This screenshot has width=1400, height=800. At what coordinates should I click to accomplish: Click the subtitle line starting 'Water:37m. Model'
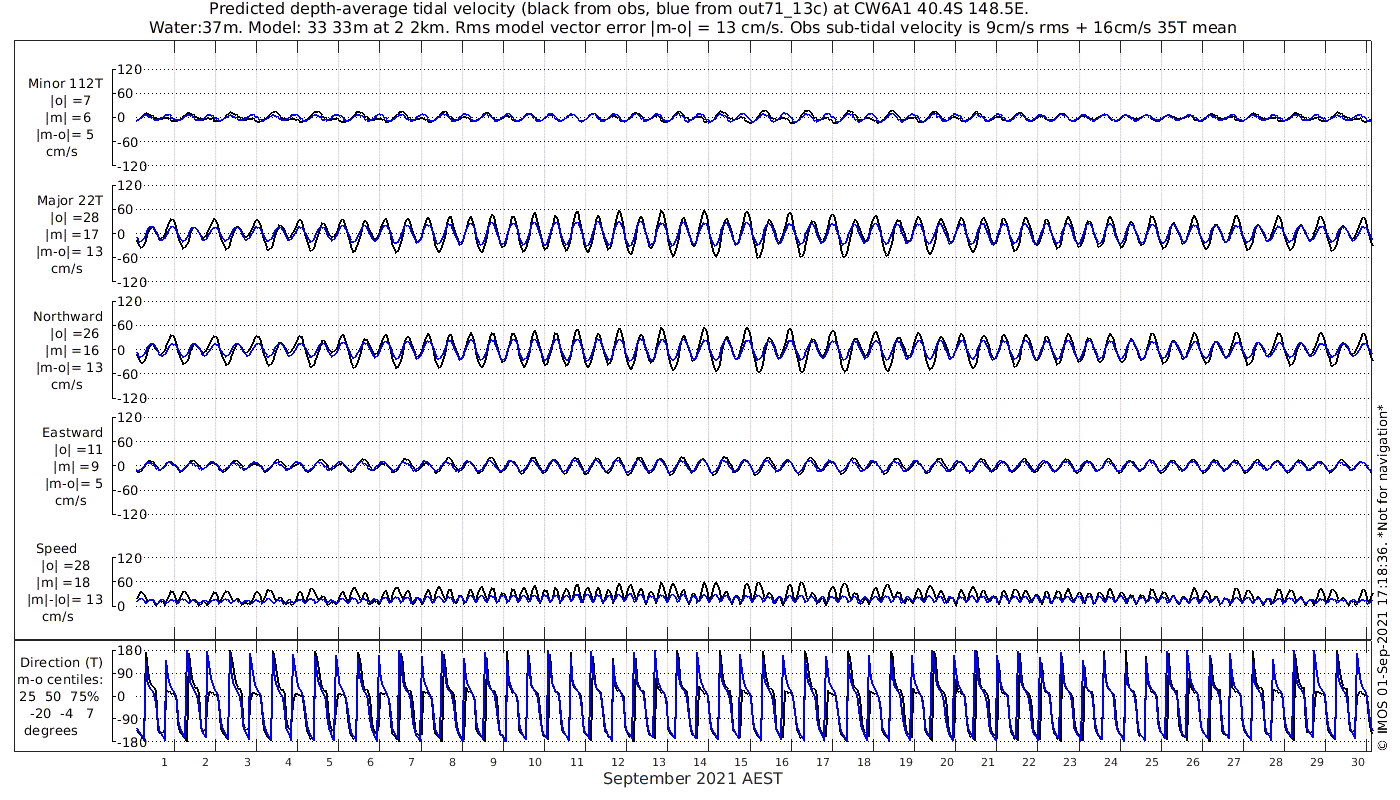click(x=692, y=28)
